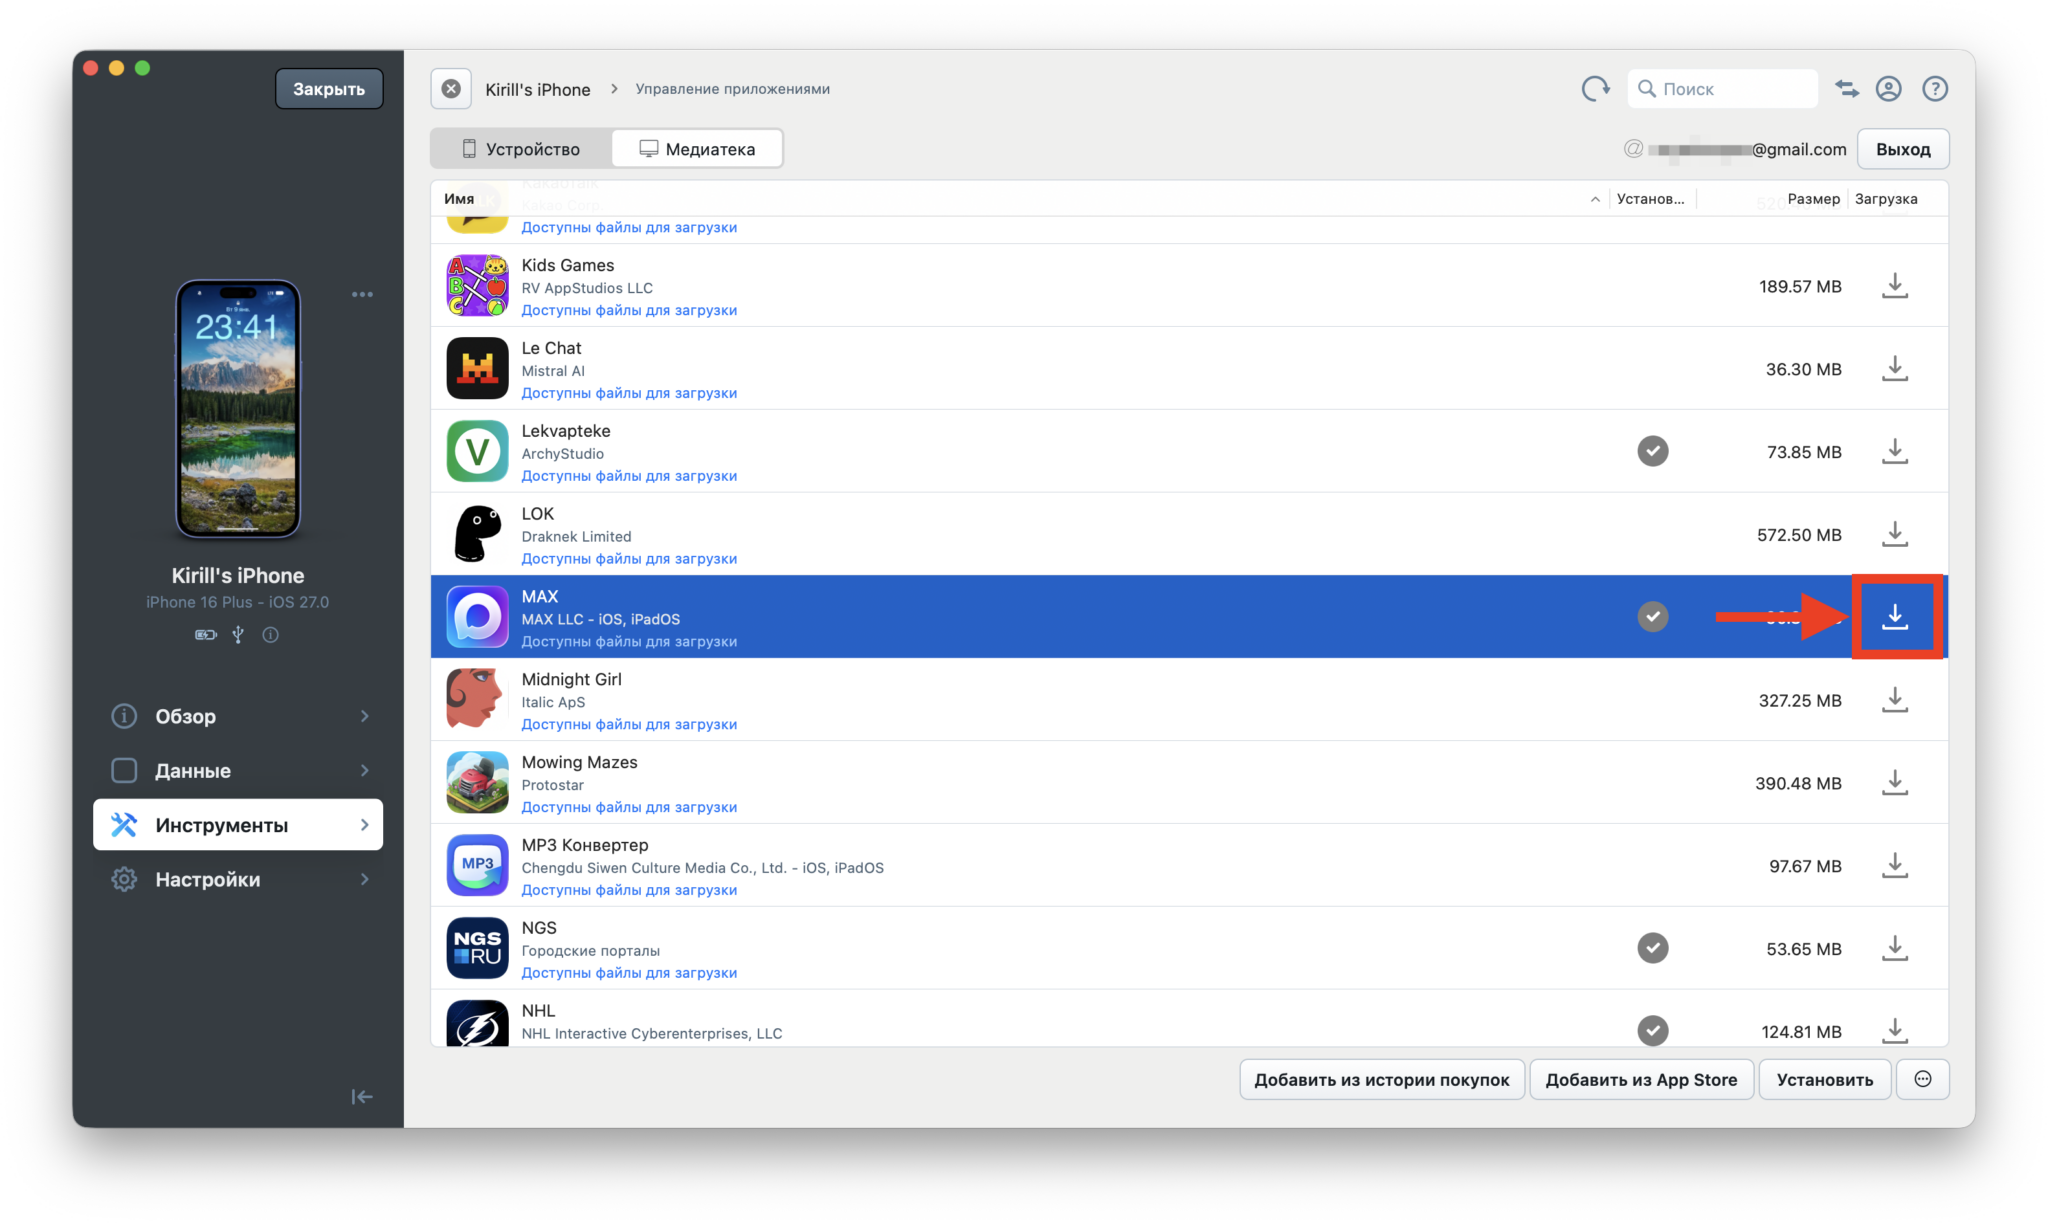
Task: Select the Midnight Girl app name
Action: [x=571, y=679]
